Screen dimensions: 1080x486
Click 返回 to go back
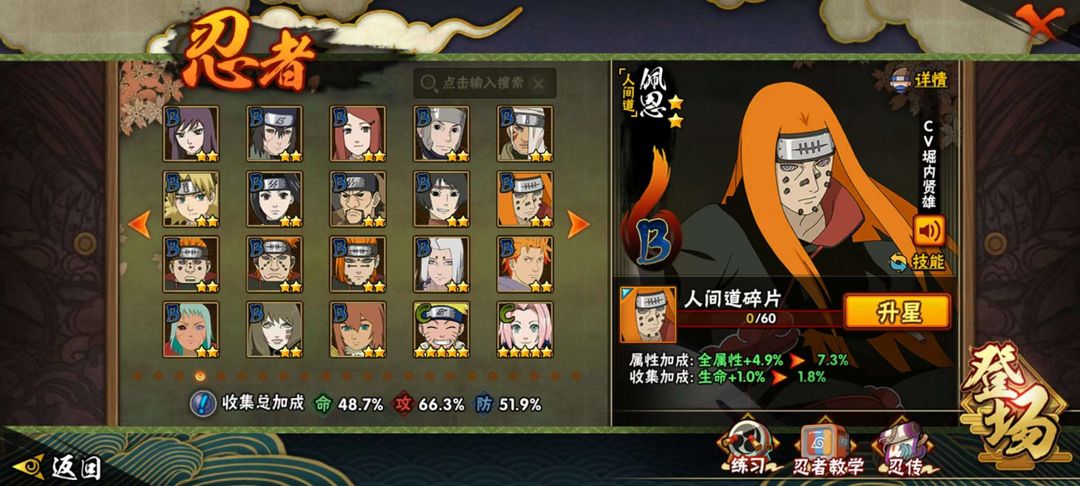pyautogui.click(x=57, y=467)
